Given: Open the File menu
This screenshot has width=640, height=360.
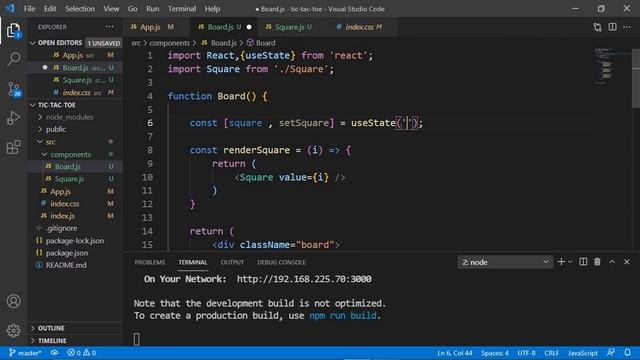Looking at the screenshot, I should point(29,9).
